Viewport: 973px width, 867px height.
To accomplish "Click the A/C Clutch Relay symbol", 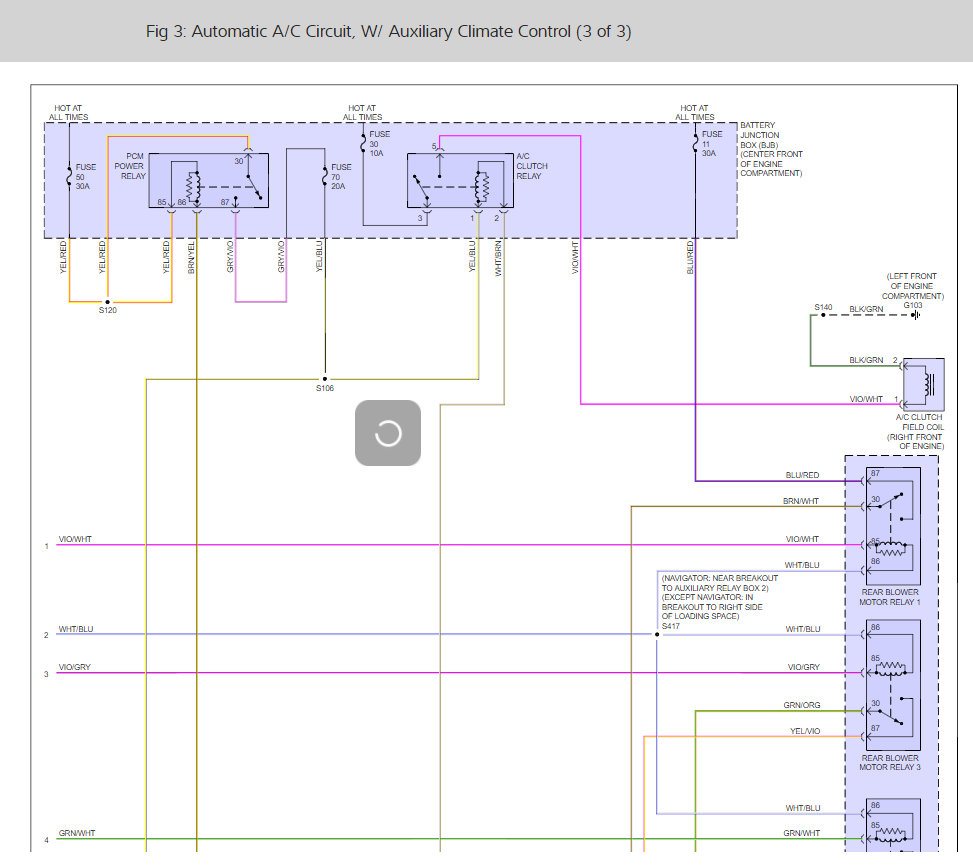I will point(462,182).
